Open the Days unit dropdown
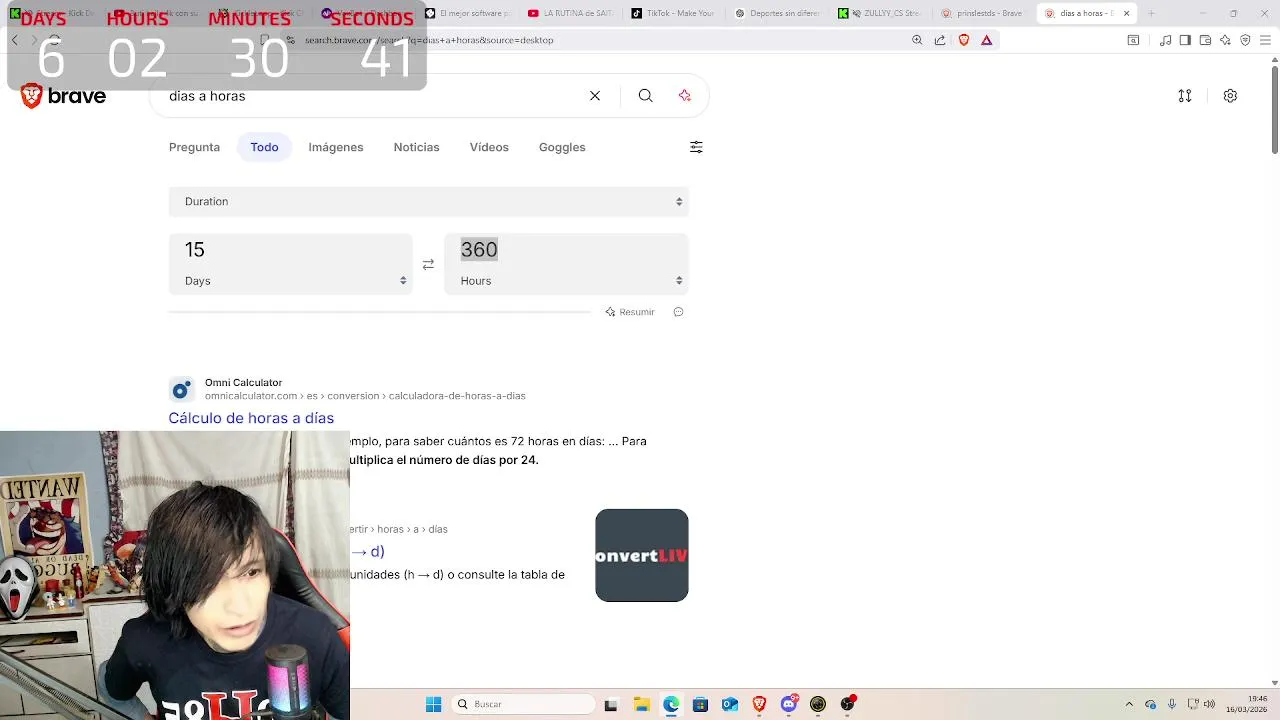 pyautogui.click(x=290, y=281)
